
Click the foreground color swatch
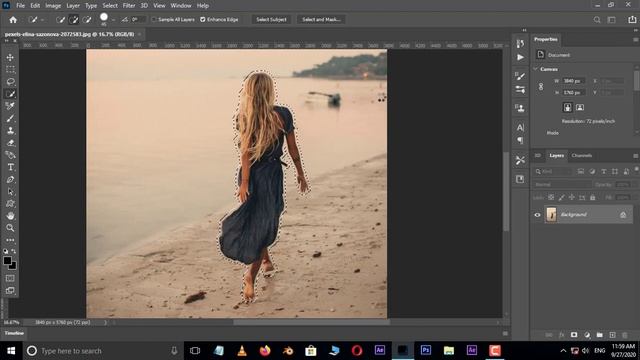7,260
